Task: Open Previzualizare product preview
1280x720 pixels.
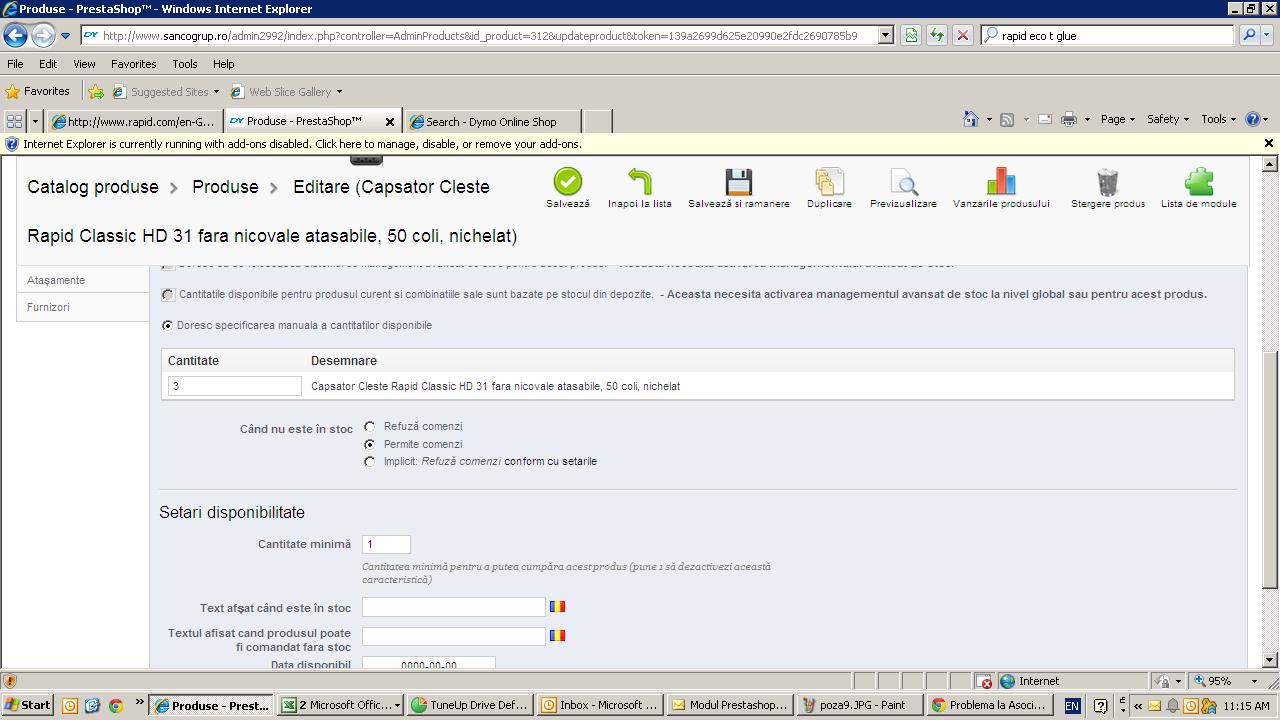Action: (x=903, y=181)
